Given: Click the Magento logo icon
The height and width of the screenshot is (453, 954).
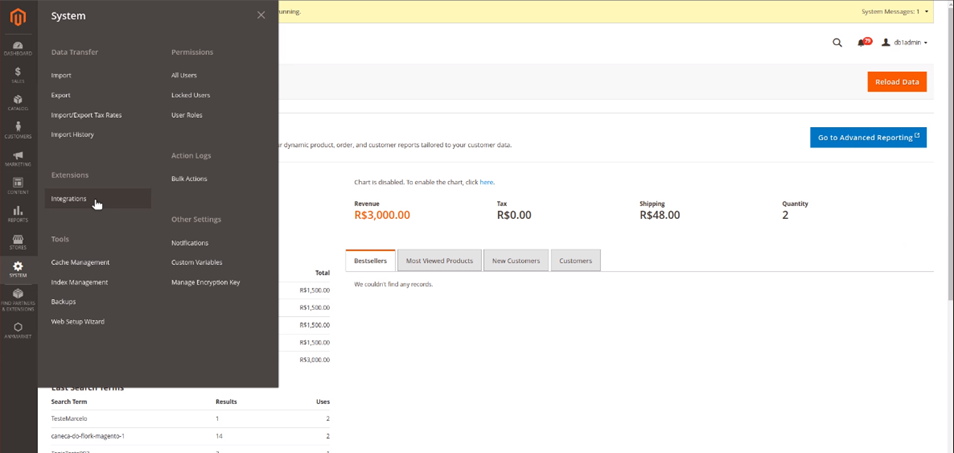Looking at the screenshot, I should click(x=18, y=19).
